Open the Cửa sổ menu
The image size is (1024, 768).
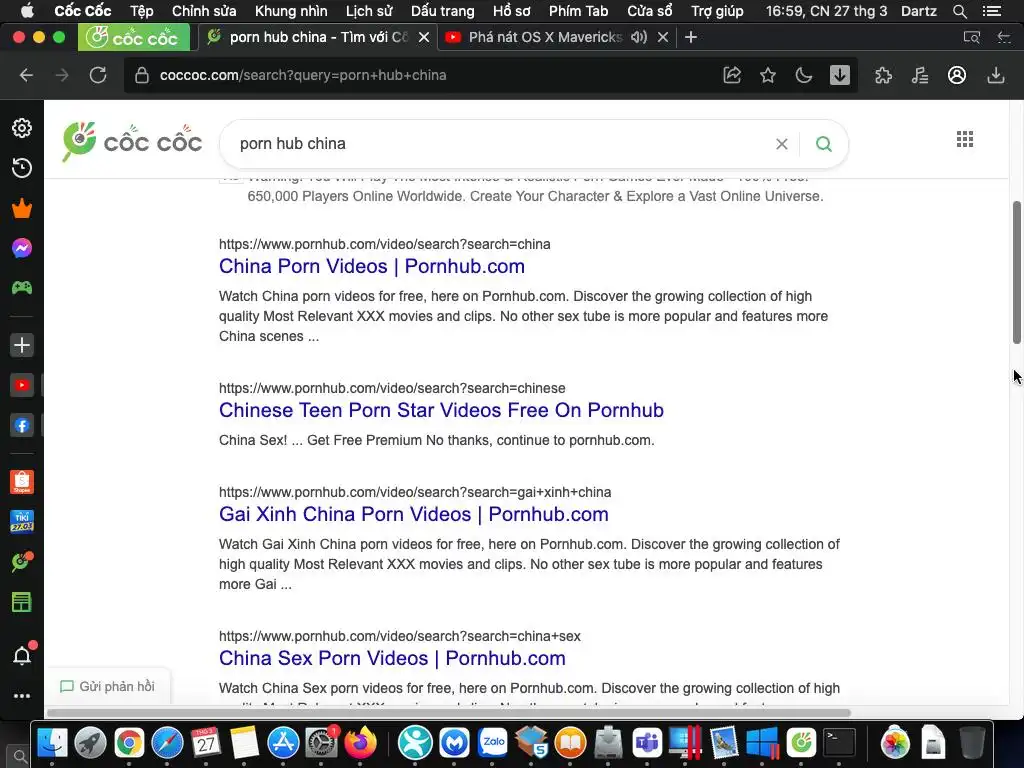pyautogui.click(x=649, y=11)
